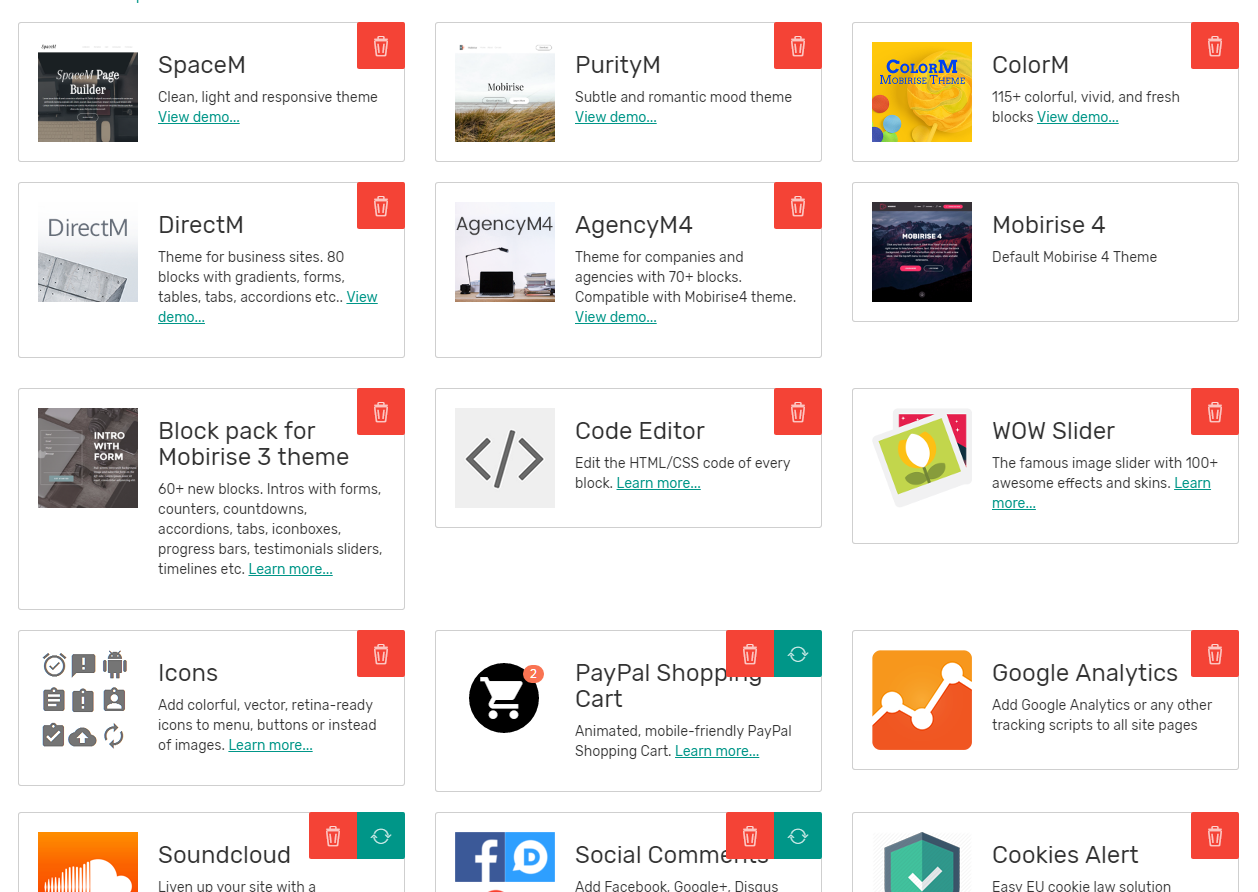Click refresh icon on Soundcloud card

point(381,836)
